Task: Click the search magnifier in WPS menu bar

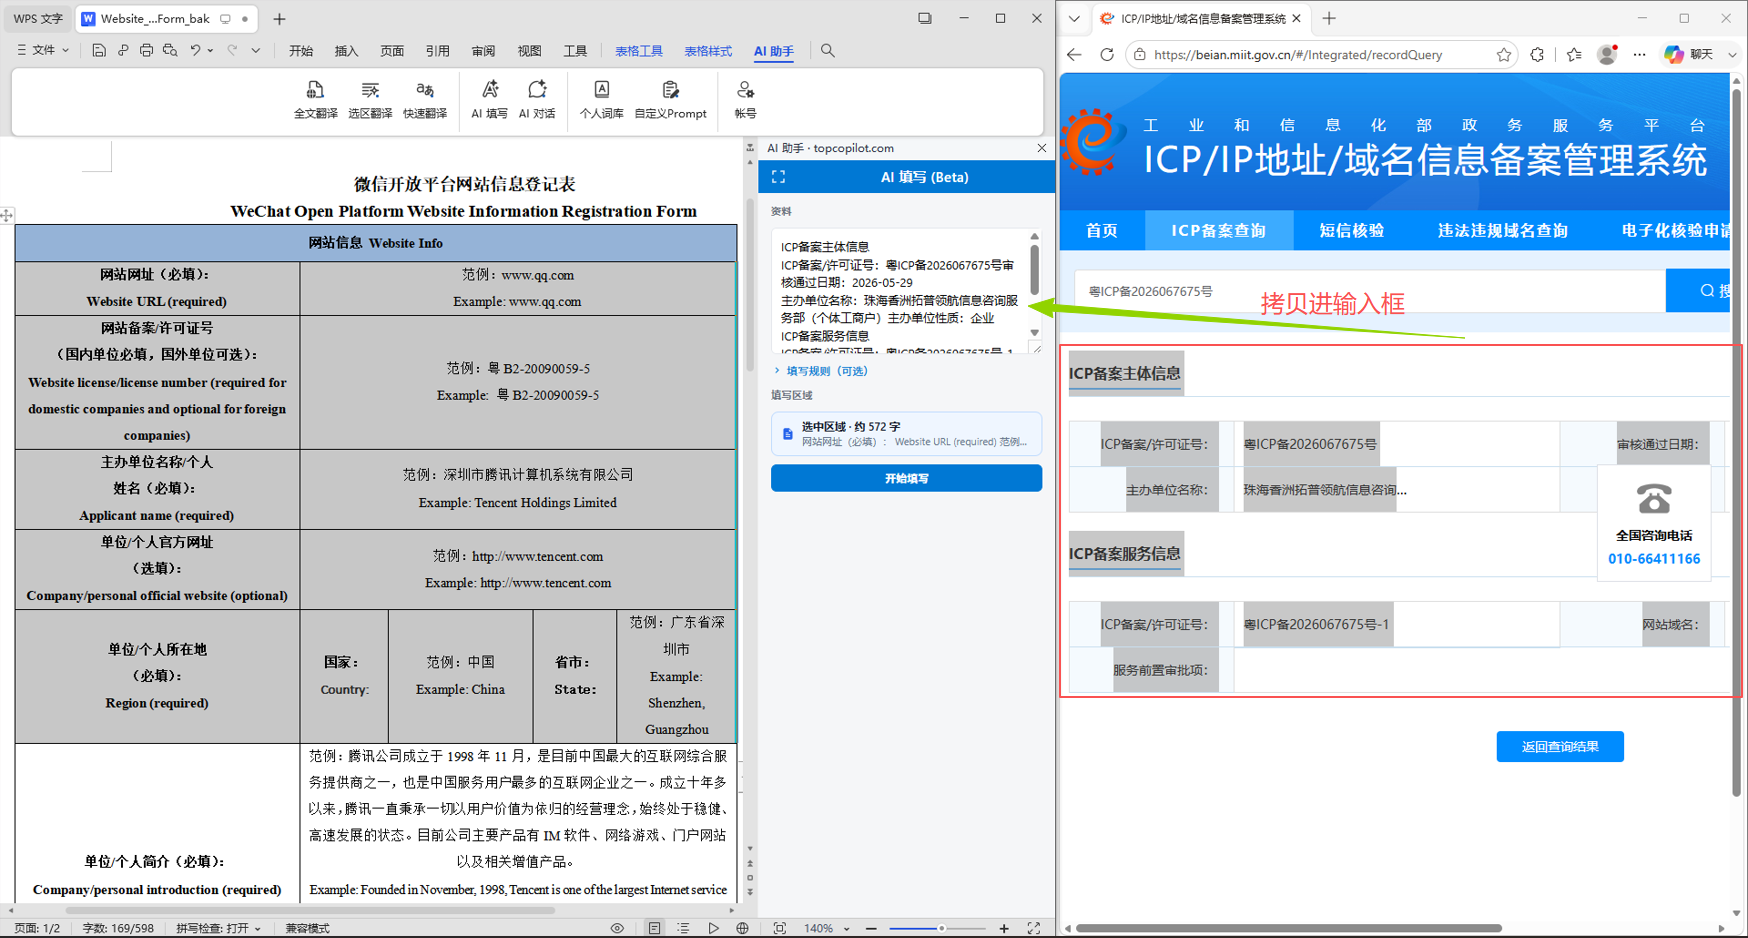Action: (x=828, y=50)
